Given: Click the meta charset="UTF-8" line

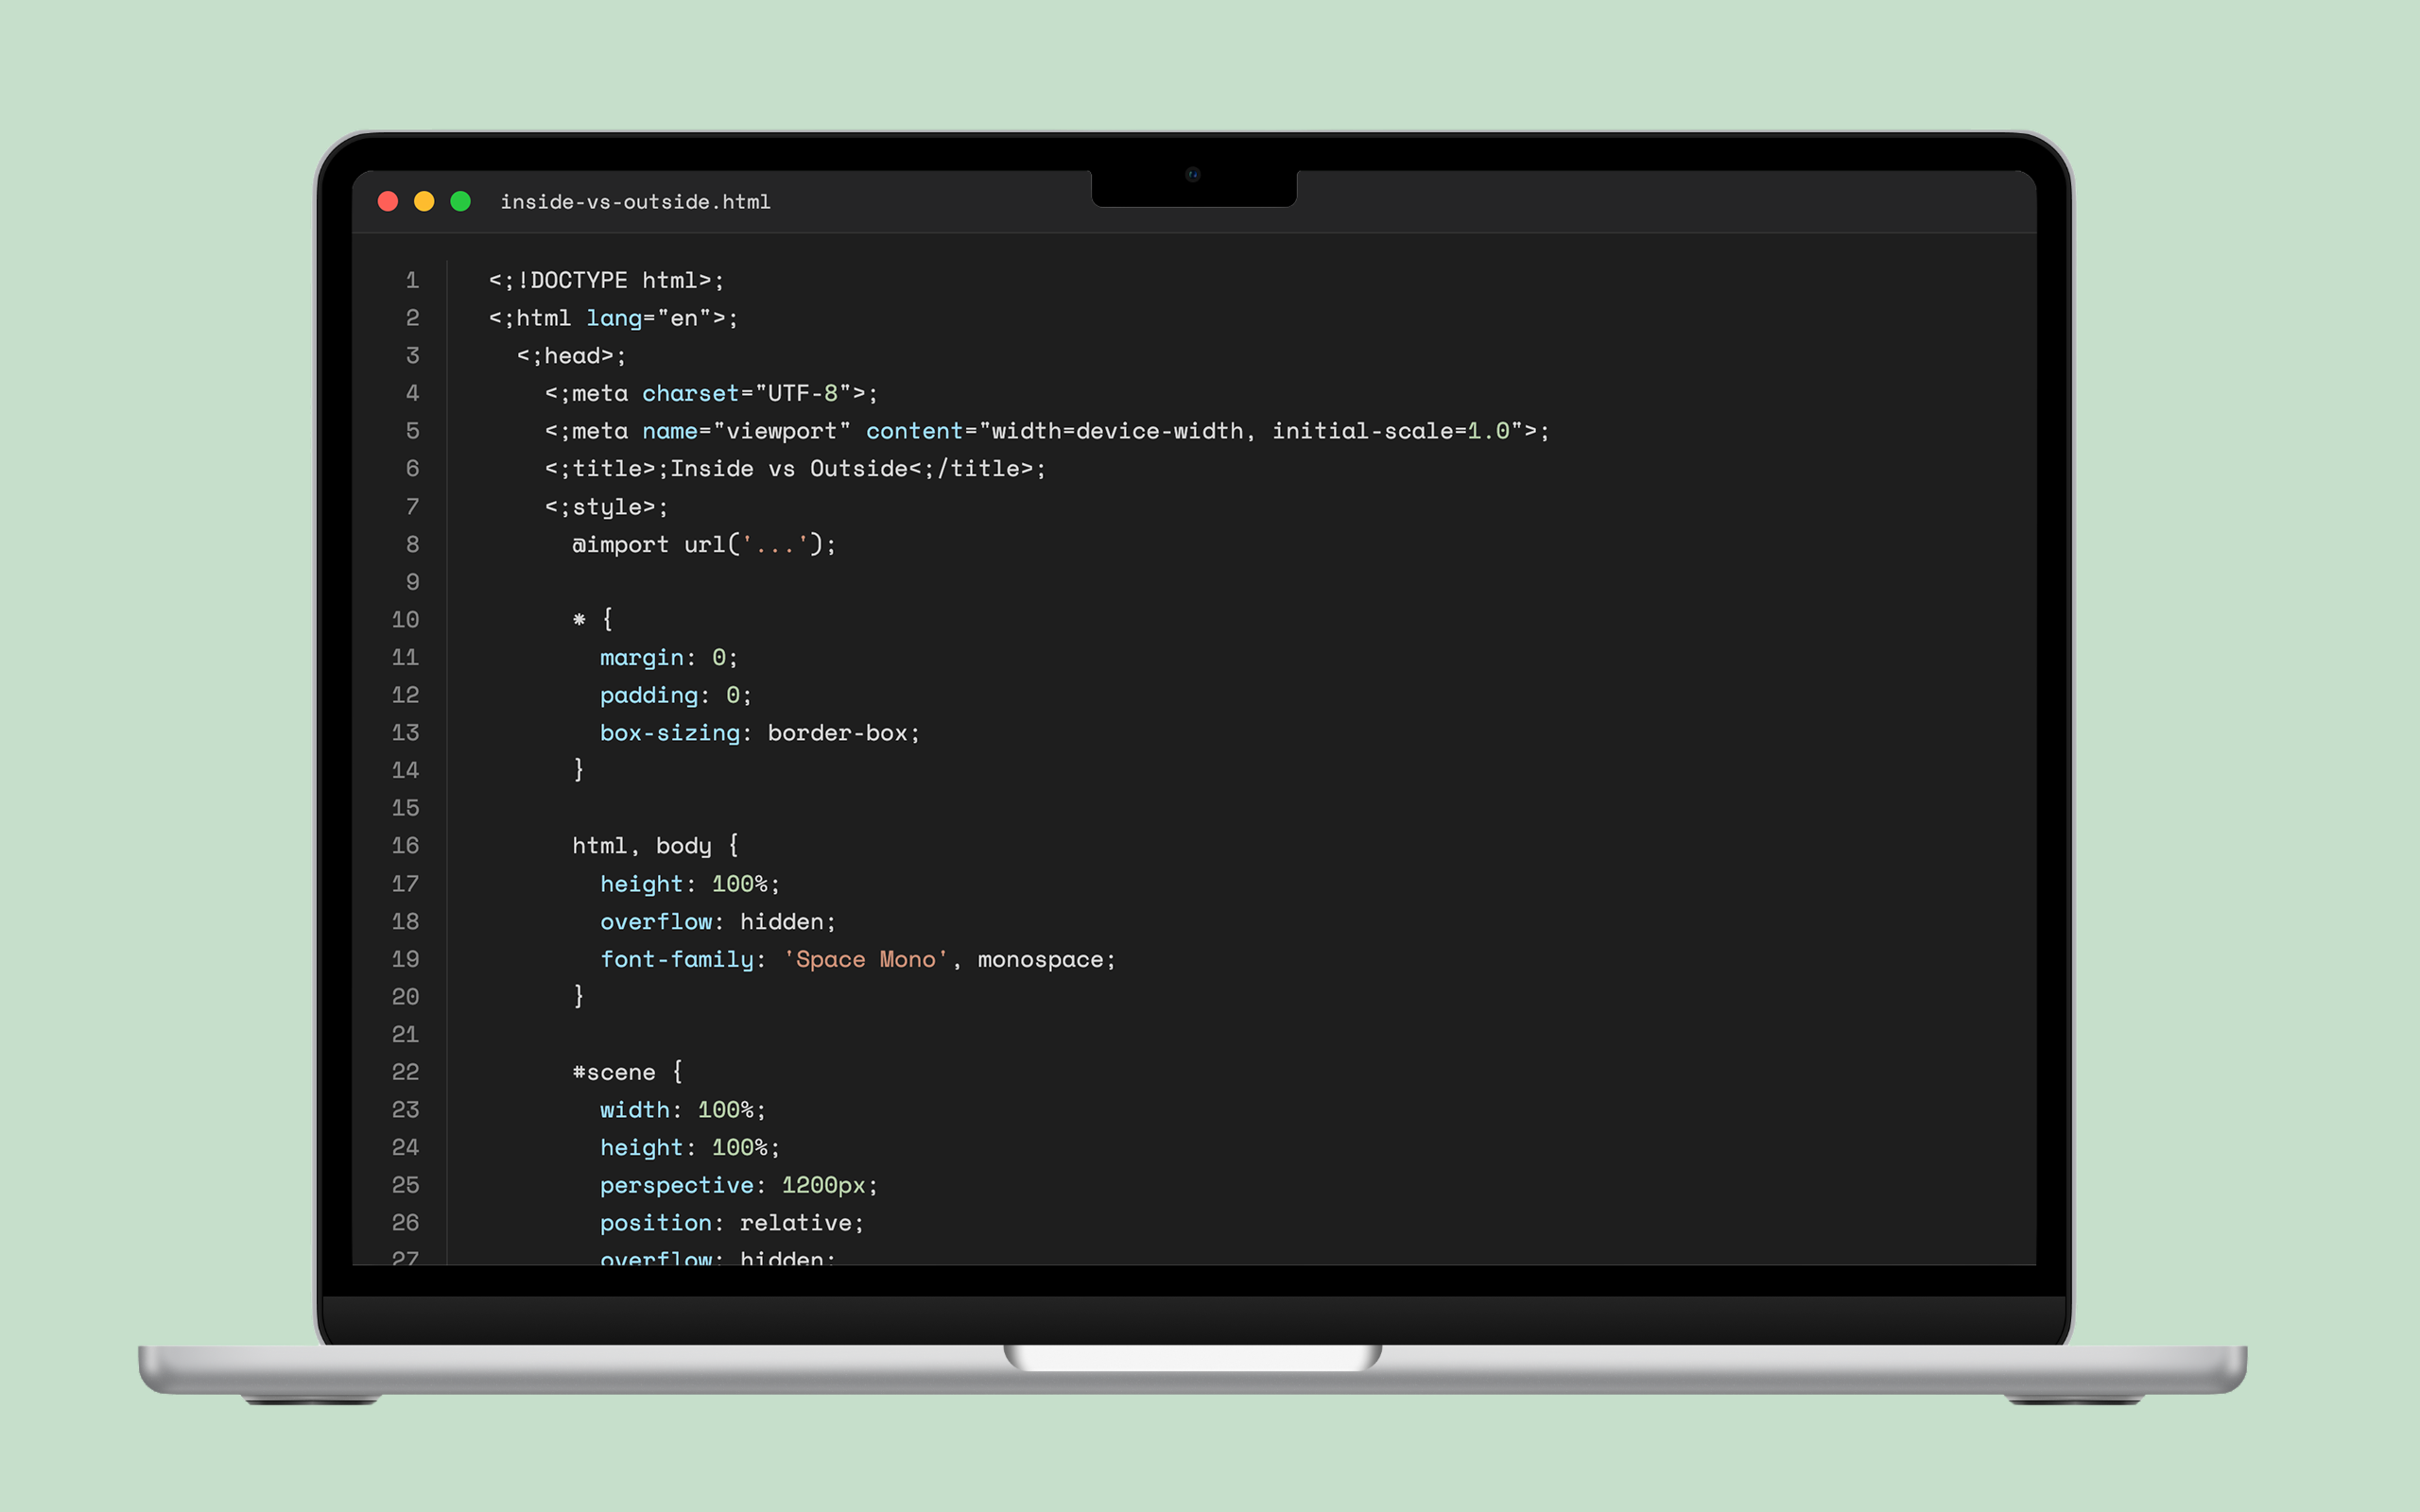Looking at the screenshot, I should [711, 393].
